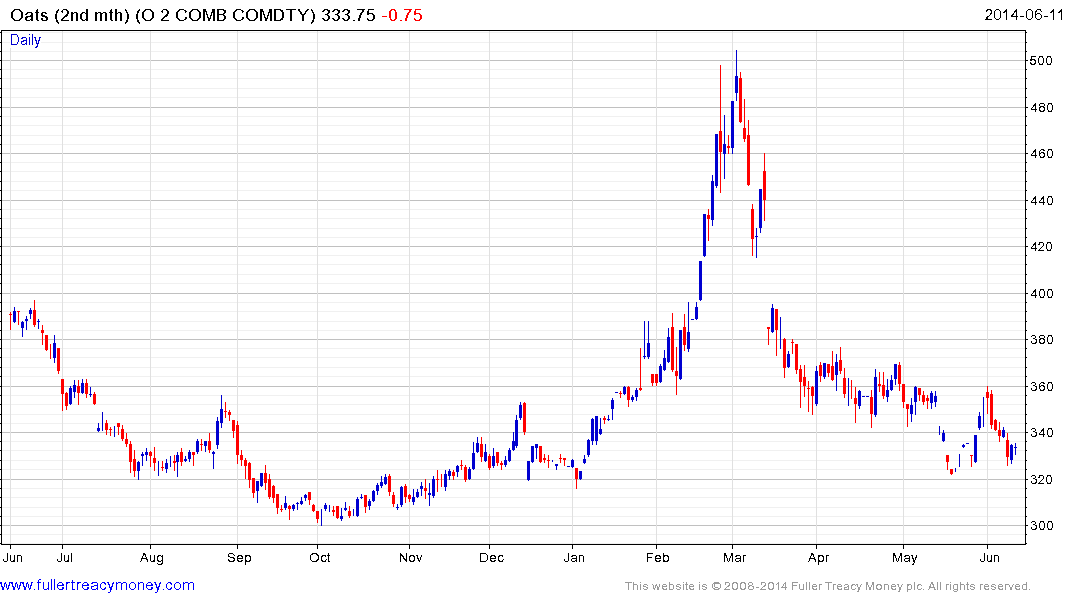Click the 'Nov' month label on time axis

410,557
